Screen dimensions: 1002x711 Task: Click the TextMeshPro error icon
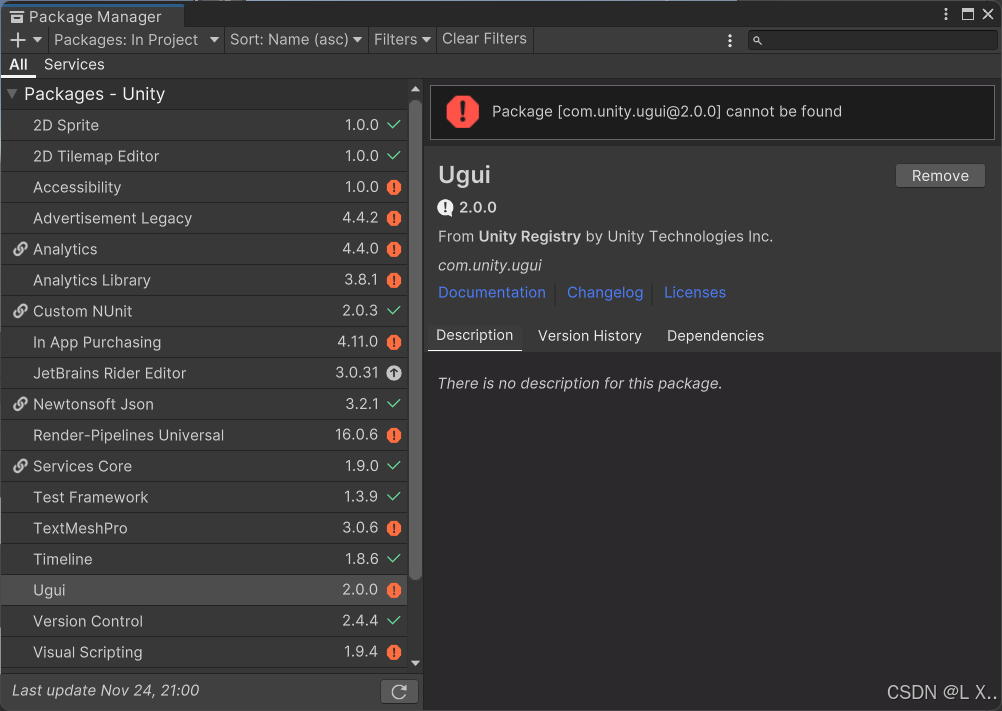(x=394, y=528)
